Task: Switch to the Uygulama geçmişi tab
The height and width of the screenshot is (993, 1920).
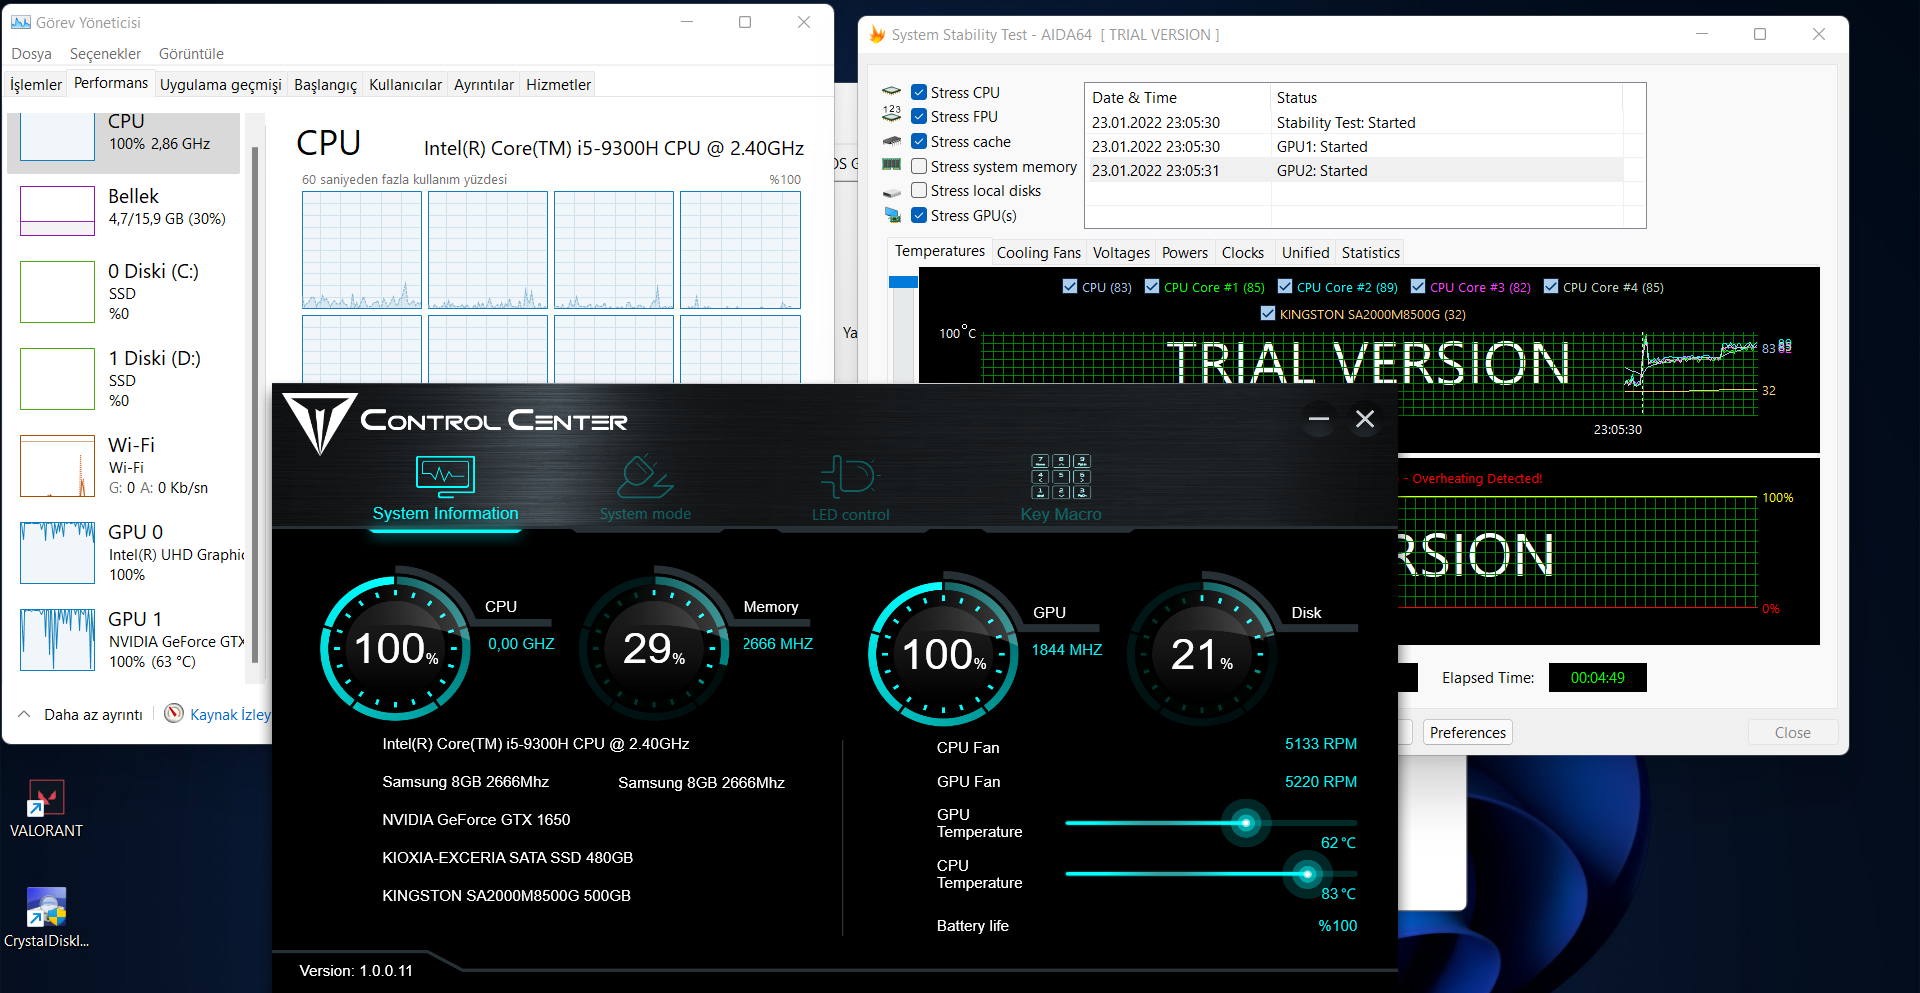Action: tap(221, 85)
